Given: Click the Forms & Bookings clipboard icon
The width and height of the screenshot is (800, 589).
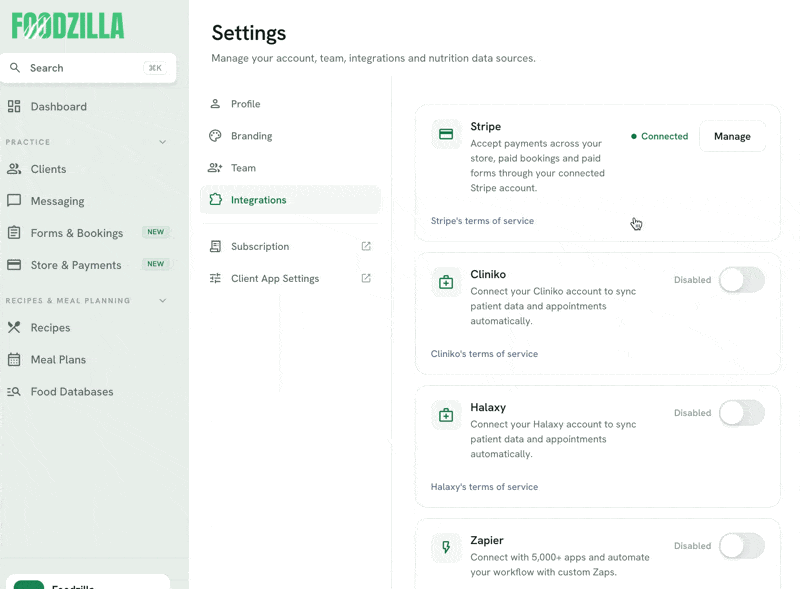Looking at the screenshot, I should pos(14,233).
